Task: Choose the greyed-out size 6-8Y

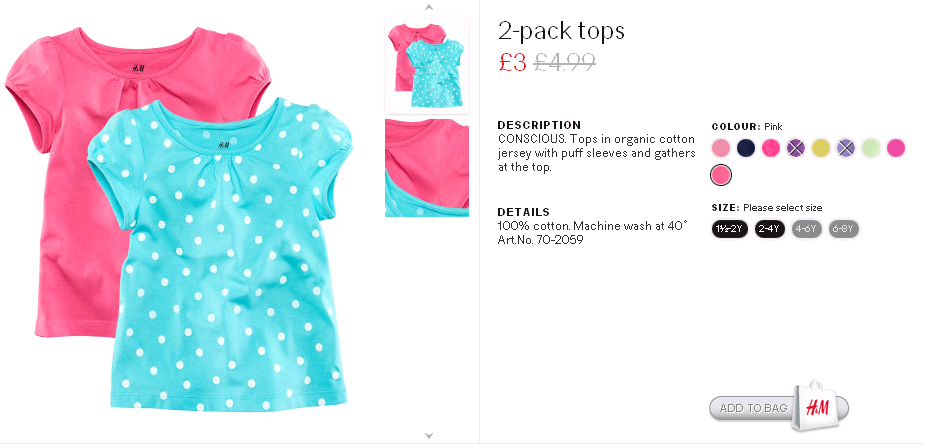Action: [x=844, y=229]
